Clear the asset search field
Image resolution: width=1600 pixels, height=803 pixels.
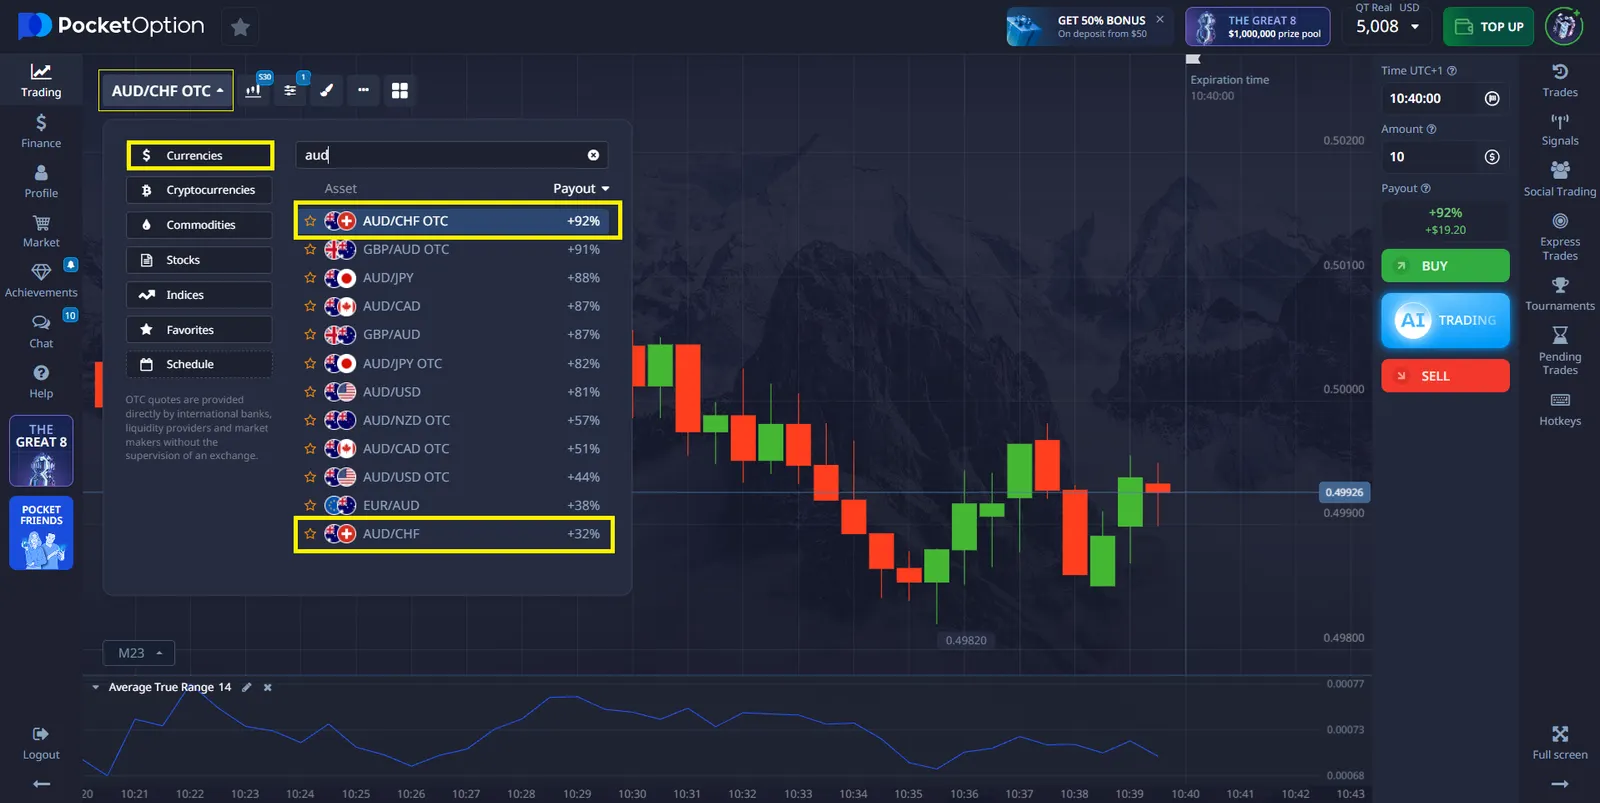[593, 155]
